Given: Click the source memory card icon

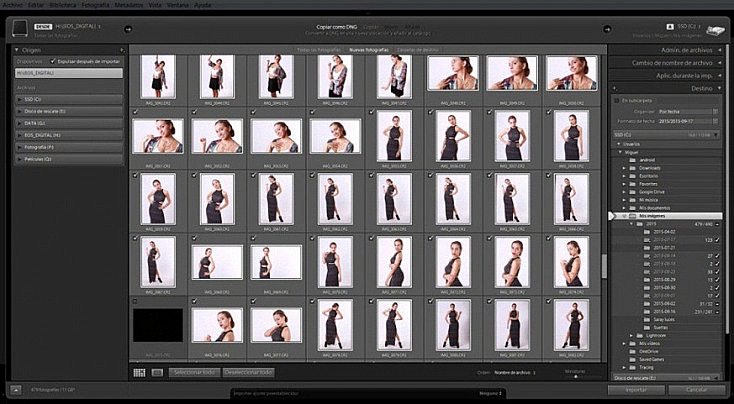Looking at the screenshot, I should pyautogui.click(x=21, y=28).
